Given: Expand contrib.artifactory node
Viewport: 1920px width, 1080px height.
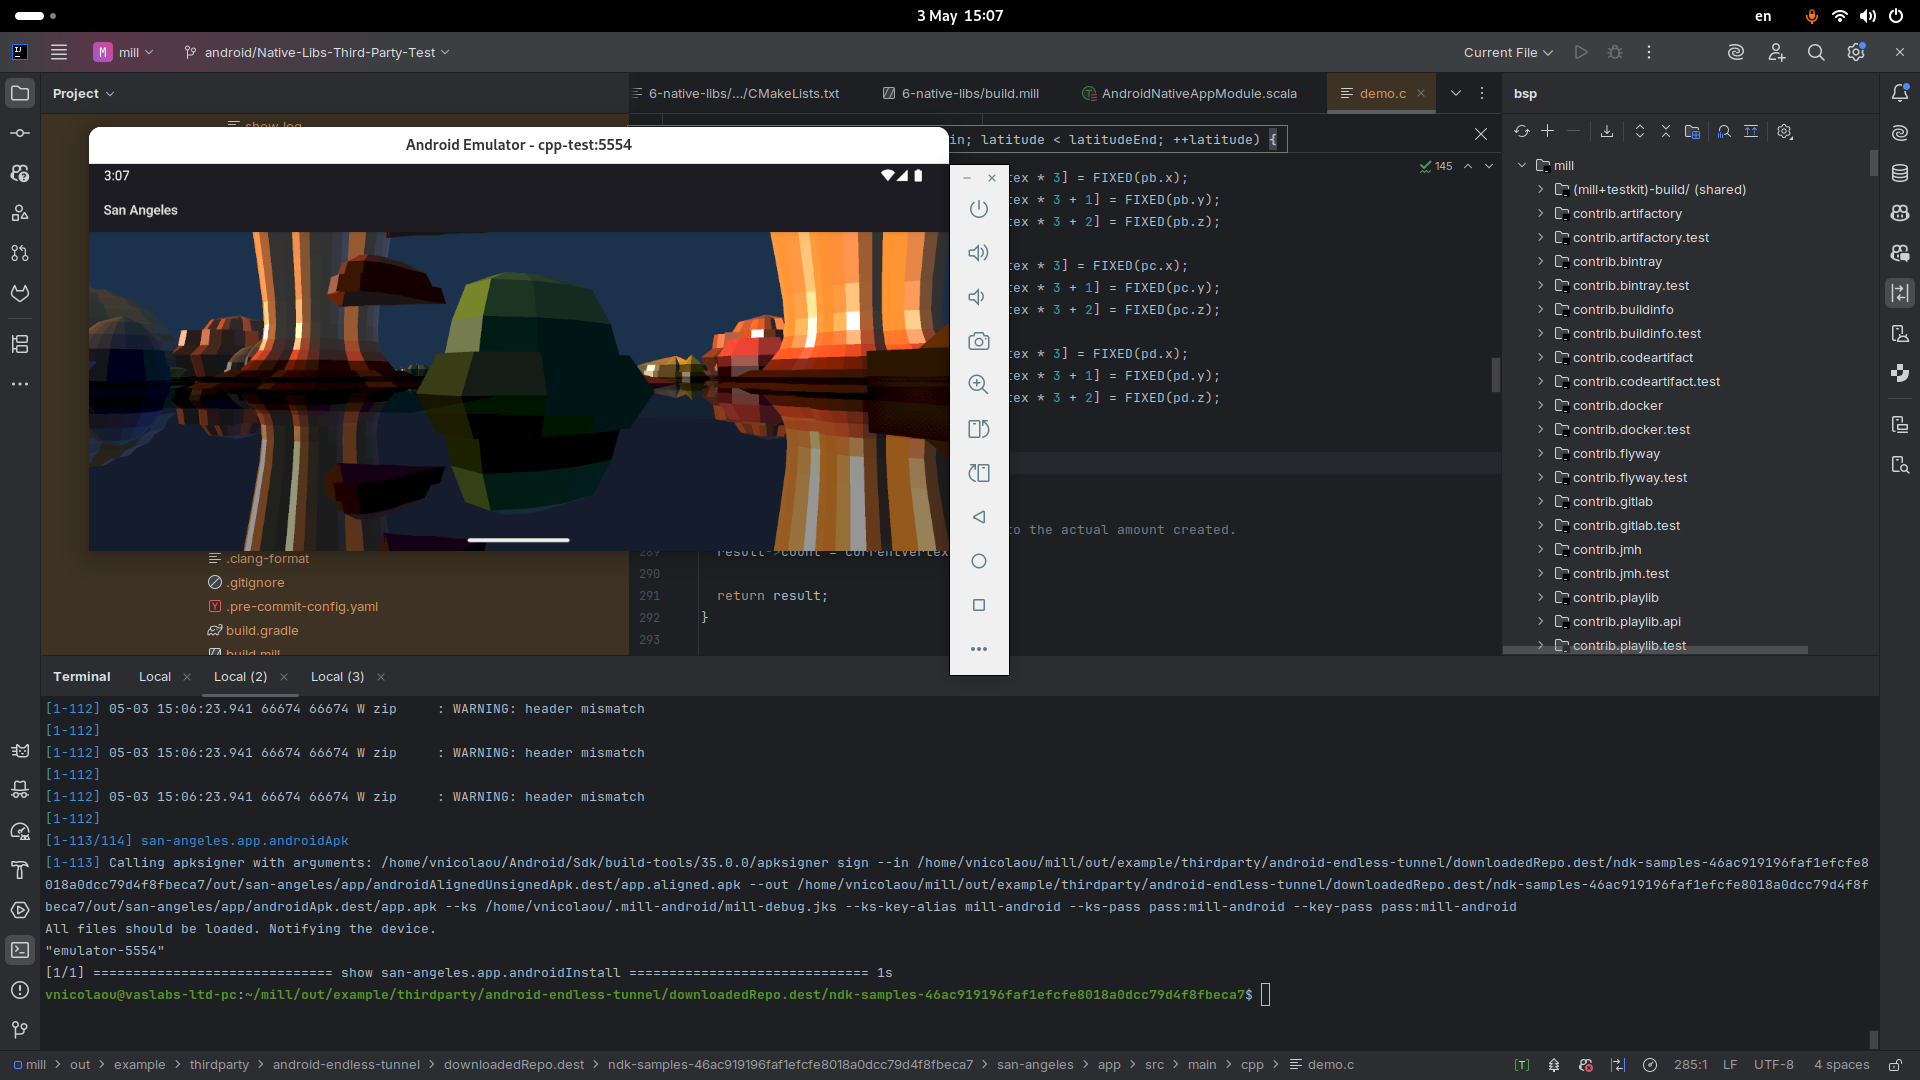Looking at the screenshot, I should tap(1541, 214).
